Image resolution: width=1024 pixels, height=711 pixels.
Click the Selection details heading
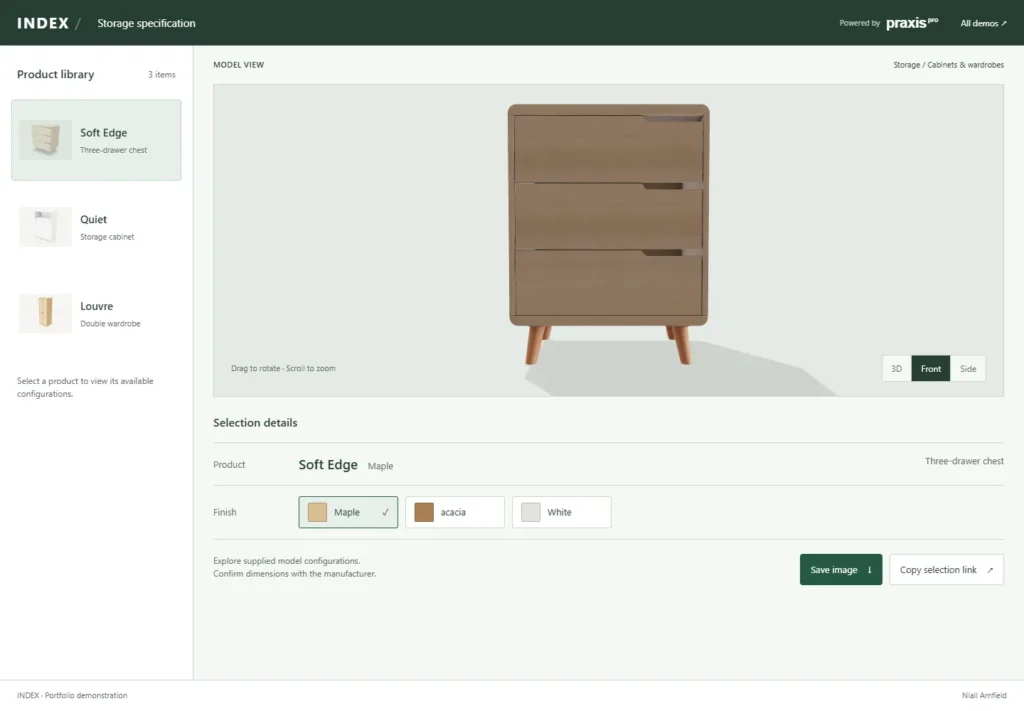pyautogui.click(x=255, y=422)
